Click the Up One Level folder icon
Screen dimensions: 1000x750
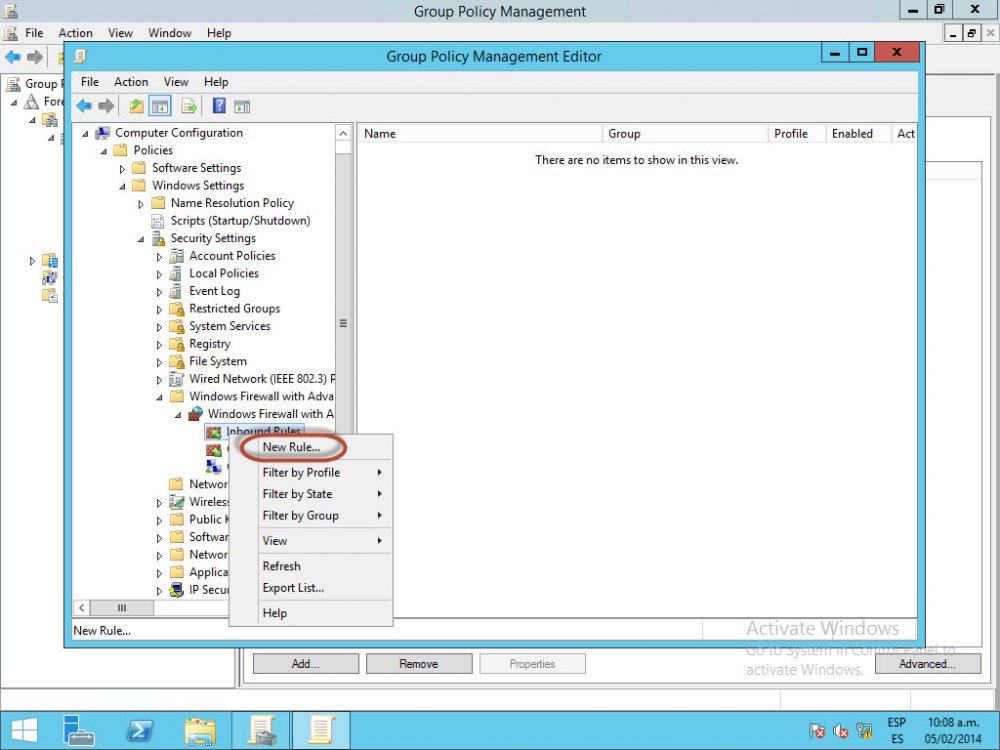[136, 106]
